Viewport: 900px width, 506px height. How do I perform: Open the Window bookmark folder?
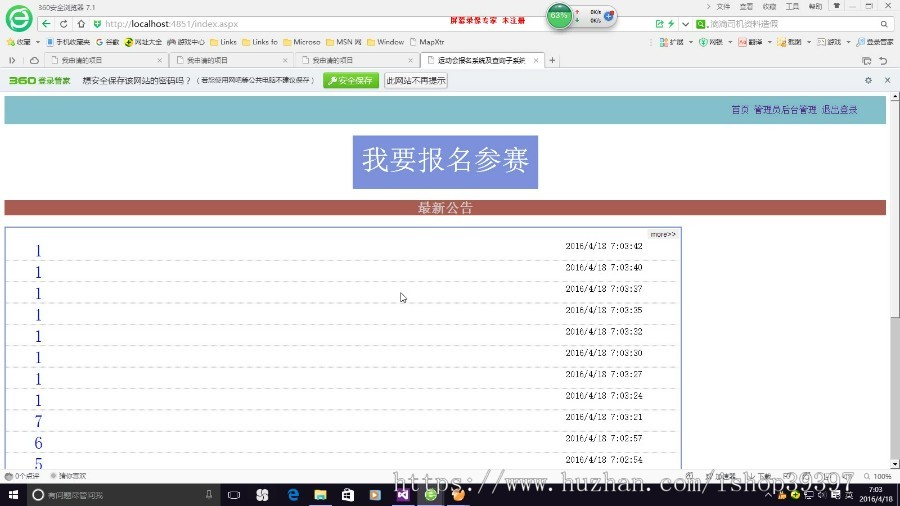click(385, 42)
